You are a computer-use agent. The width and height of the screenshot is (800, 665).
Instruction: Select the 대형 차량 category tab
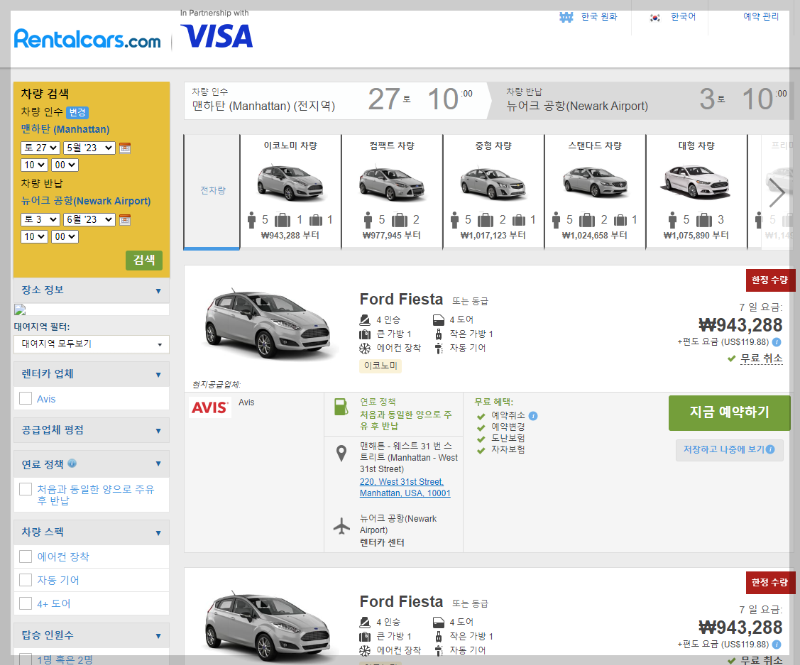point(696,191)
